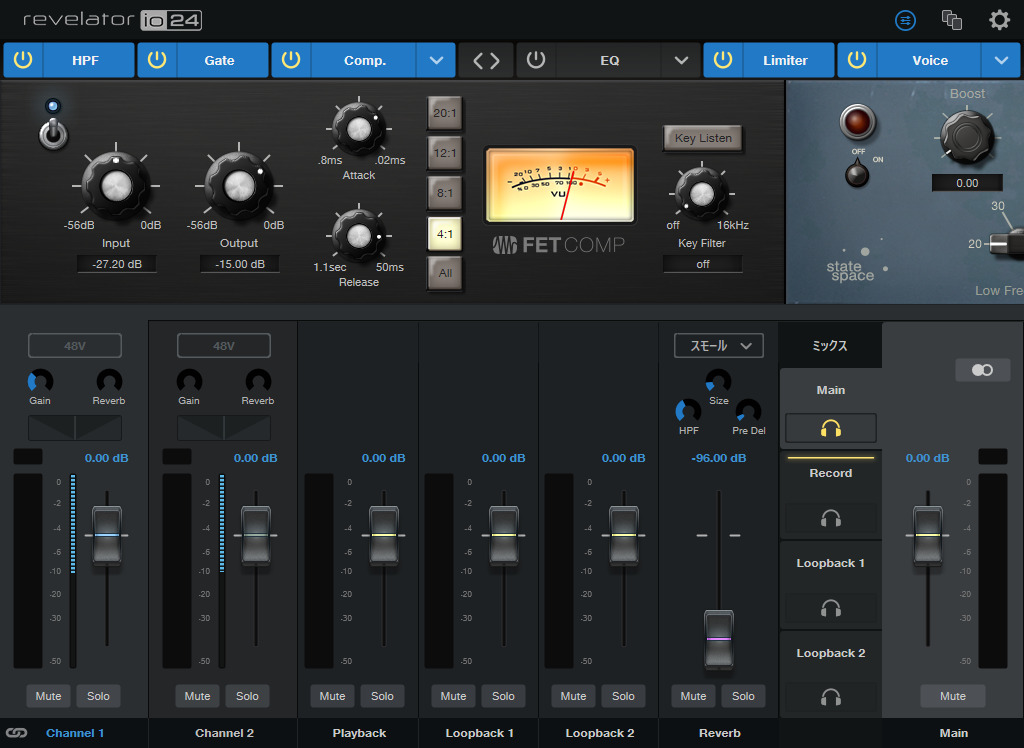Click Main mix headphone icon
This screenshot has height=748, width=1024.
(831, 429)
